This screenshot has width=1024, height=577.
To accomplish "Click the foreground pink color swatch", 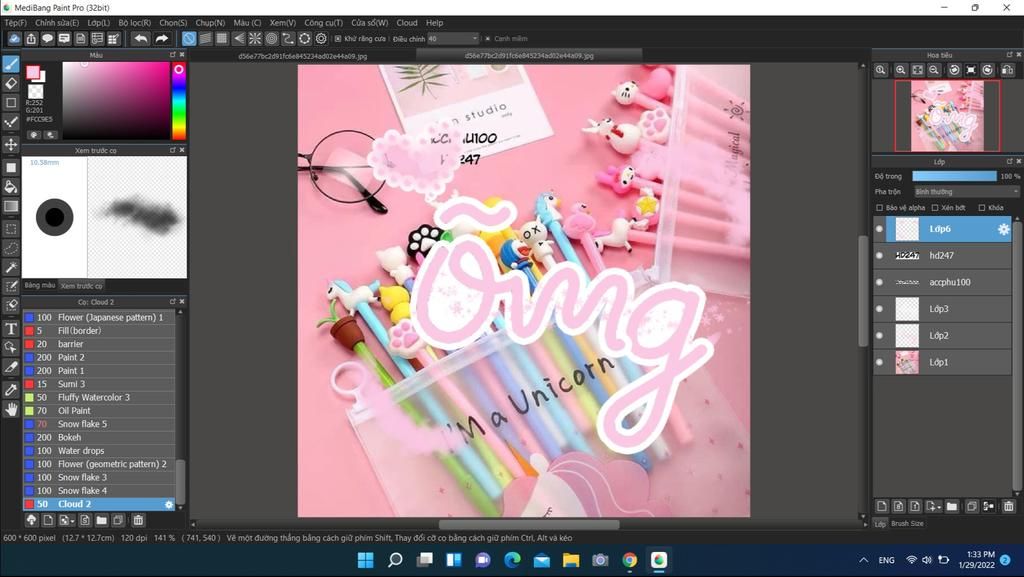I will (33, 72).
